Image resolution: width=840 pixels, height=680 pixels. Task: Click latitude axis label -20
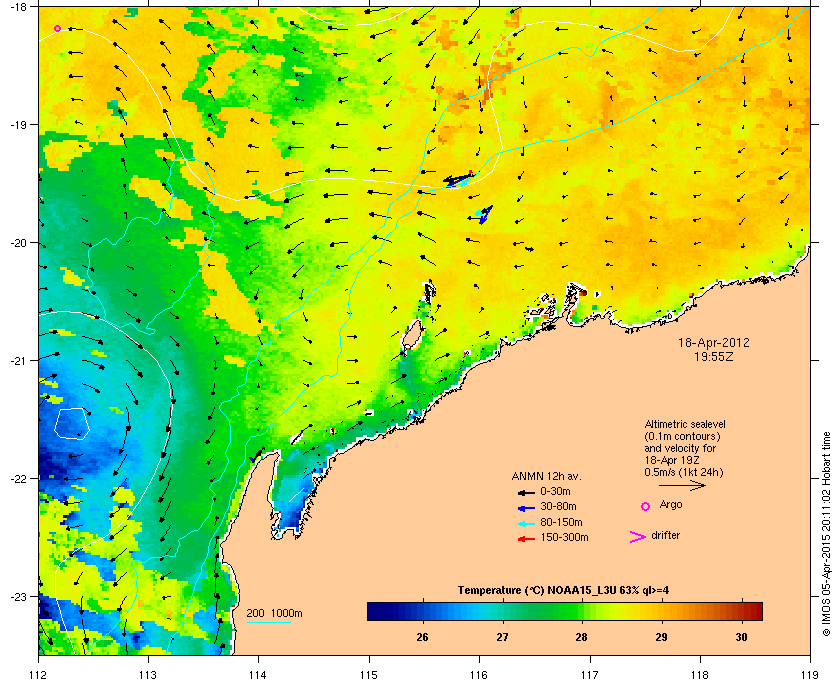click(18, 242)
